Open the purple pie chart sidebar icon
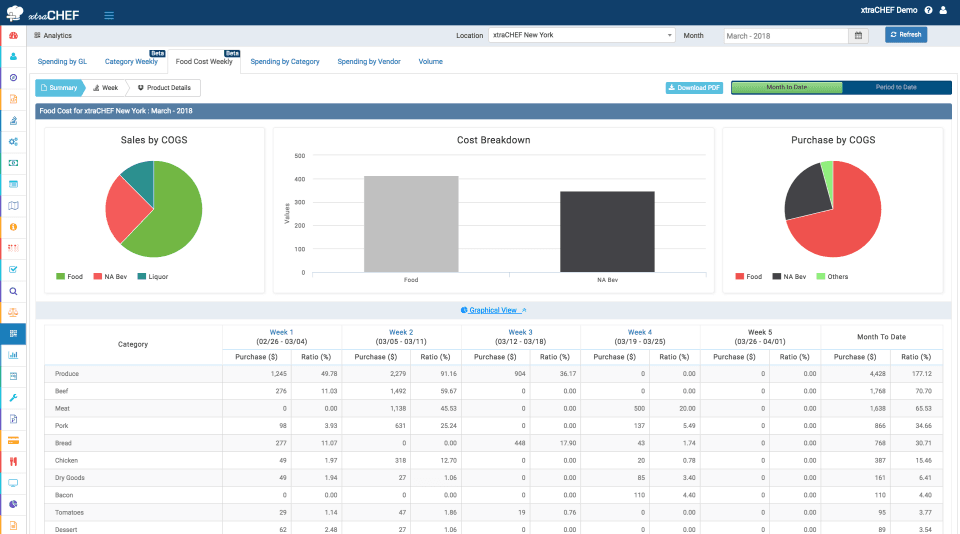The height and width of the screenshot is (534, 960). [x=13, y=505]
